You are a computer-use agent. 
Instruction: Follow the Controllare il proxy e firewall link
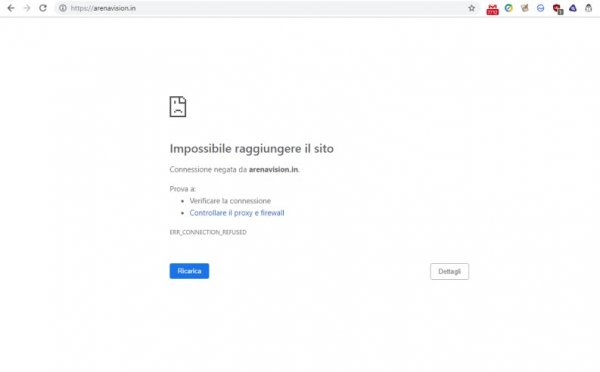237,213
